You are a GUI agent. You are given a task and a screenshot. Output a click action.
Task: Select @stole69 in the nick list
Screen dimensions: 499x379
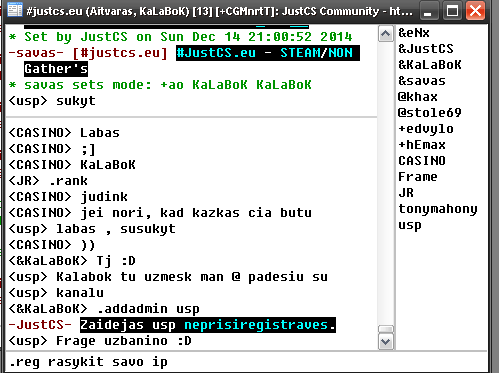pyautogui.click(x=430, y=113)
